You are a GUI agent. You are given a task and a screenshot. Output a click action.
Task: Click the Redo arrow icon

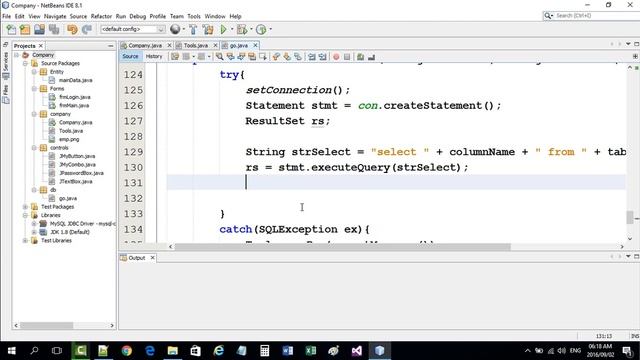87,29
